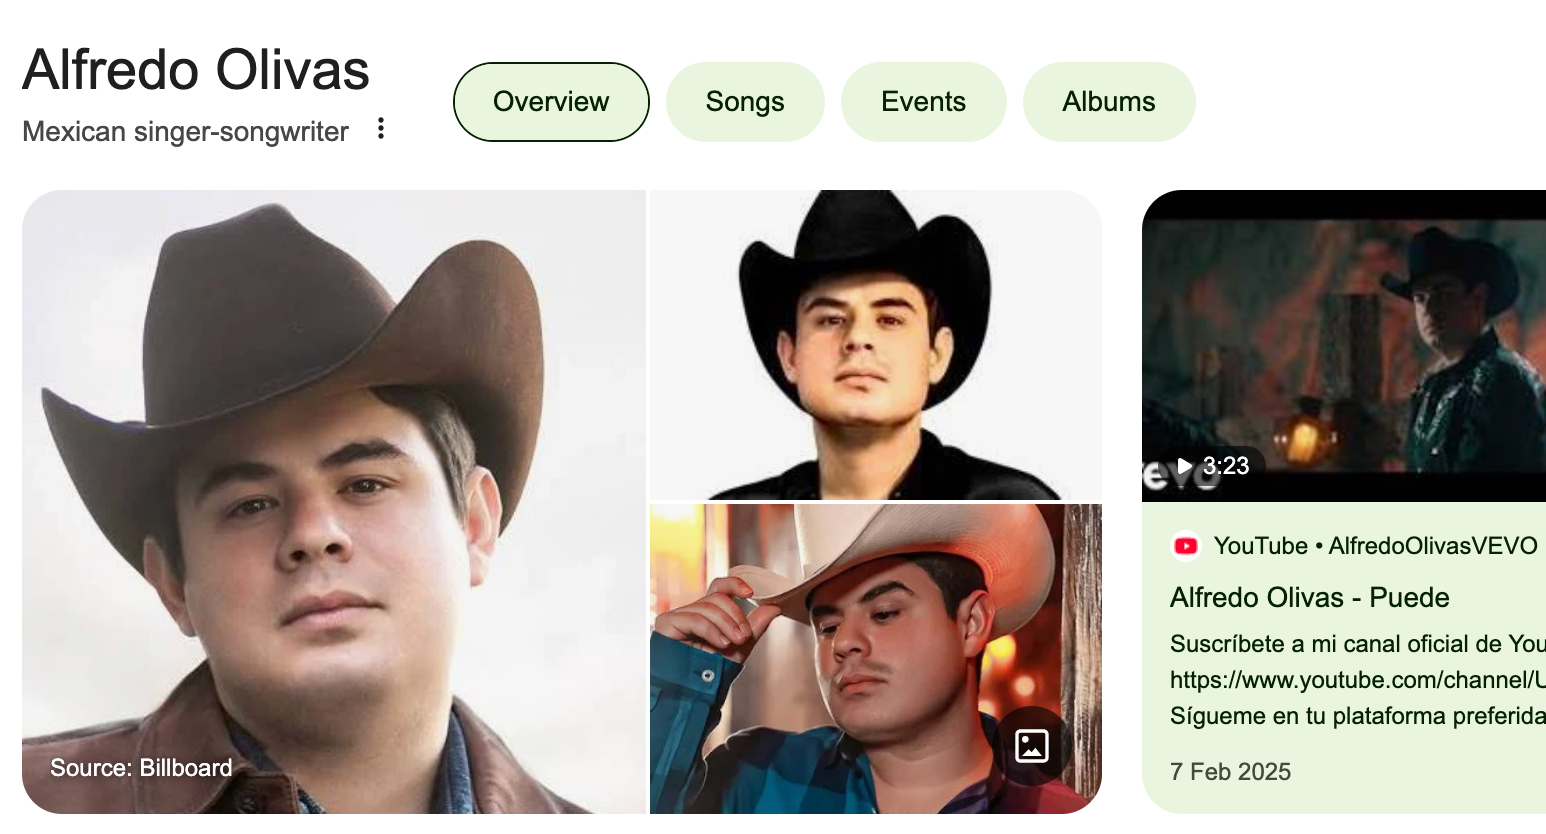
Task: Click the AlfredoOlivasVEVO channel name
Action: [1432, 546]
